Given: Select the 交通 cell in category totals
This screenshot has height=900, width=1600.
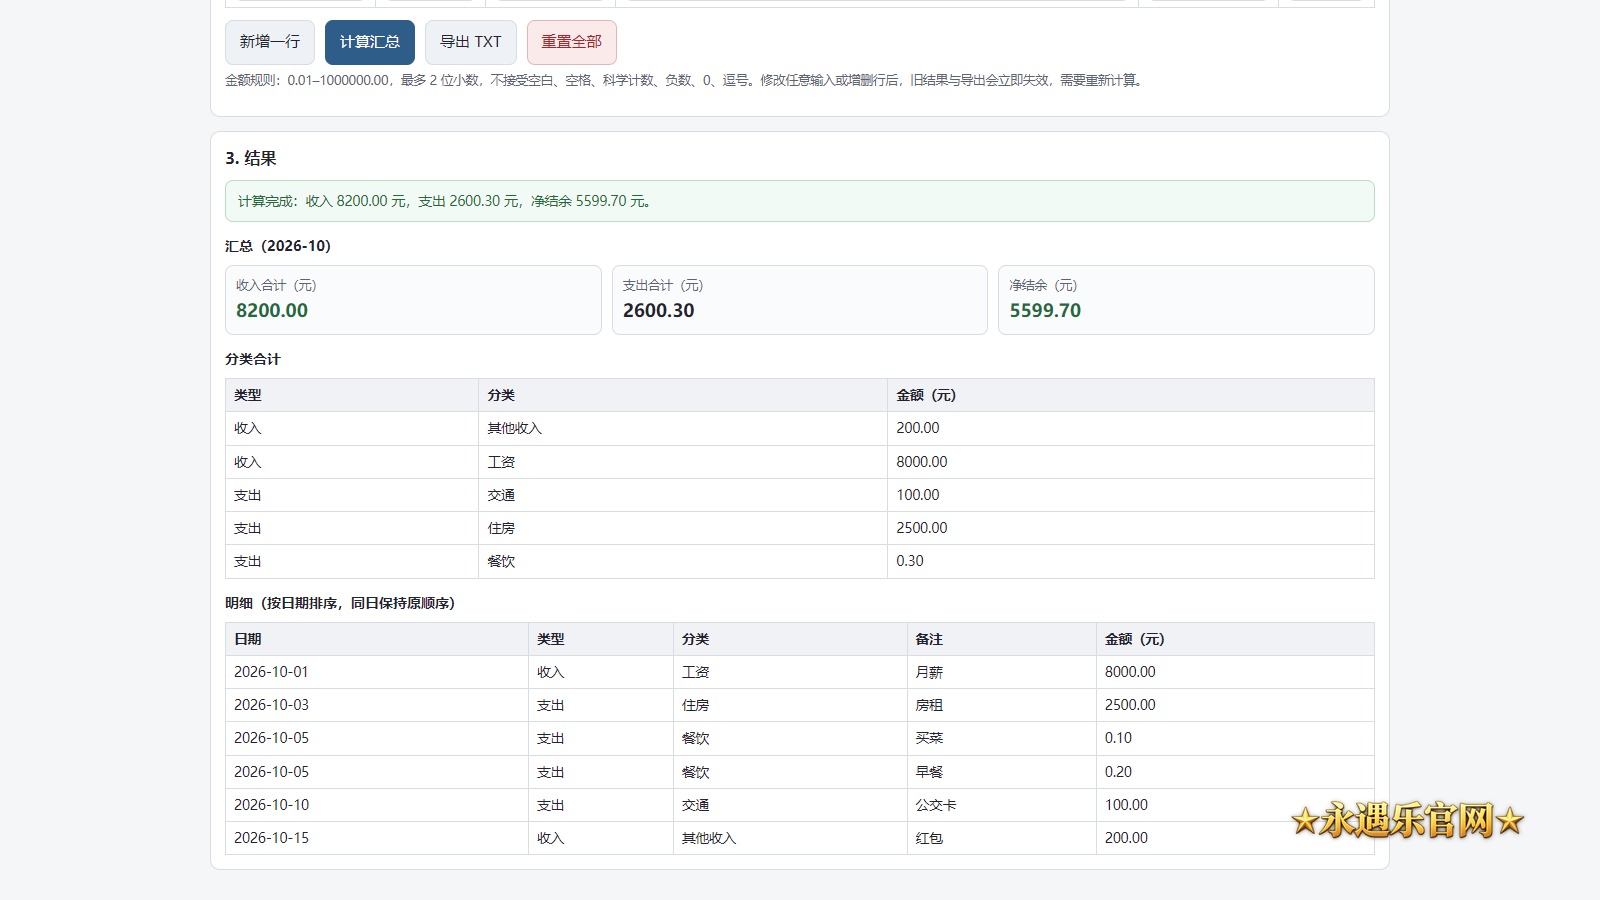Looking at the screenshot, I should 683,495.
